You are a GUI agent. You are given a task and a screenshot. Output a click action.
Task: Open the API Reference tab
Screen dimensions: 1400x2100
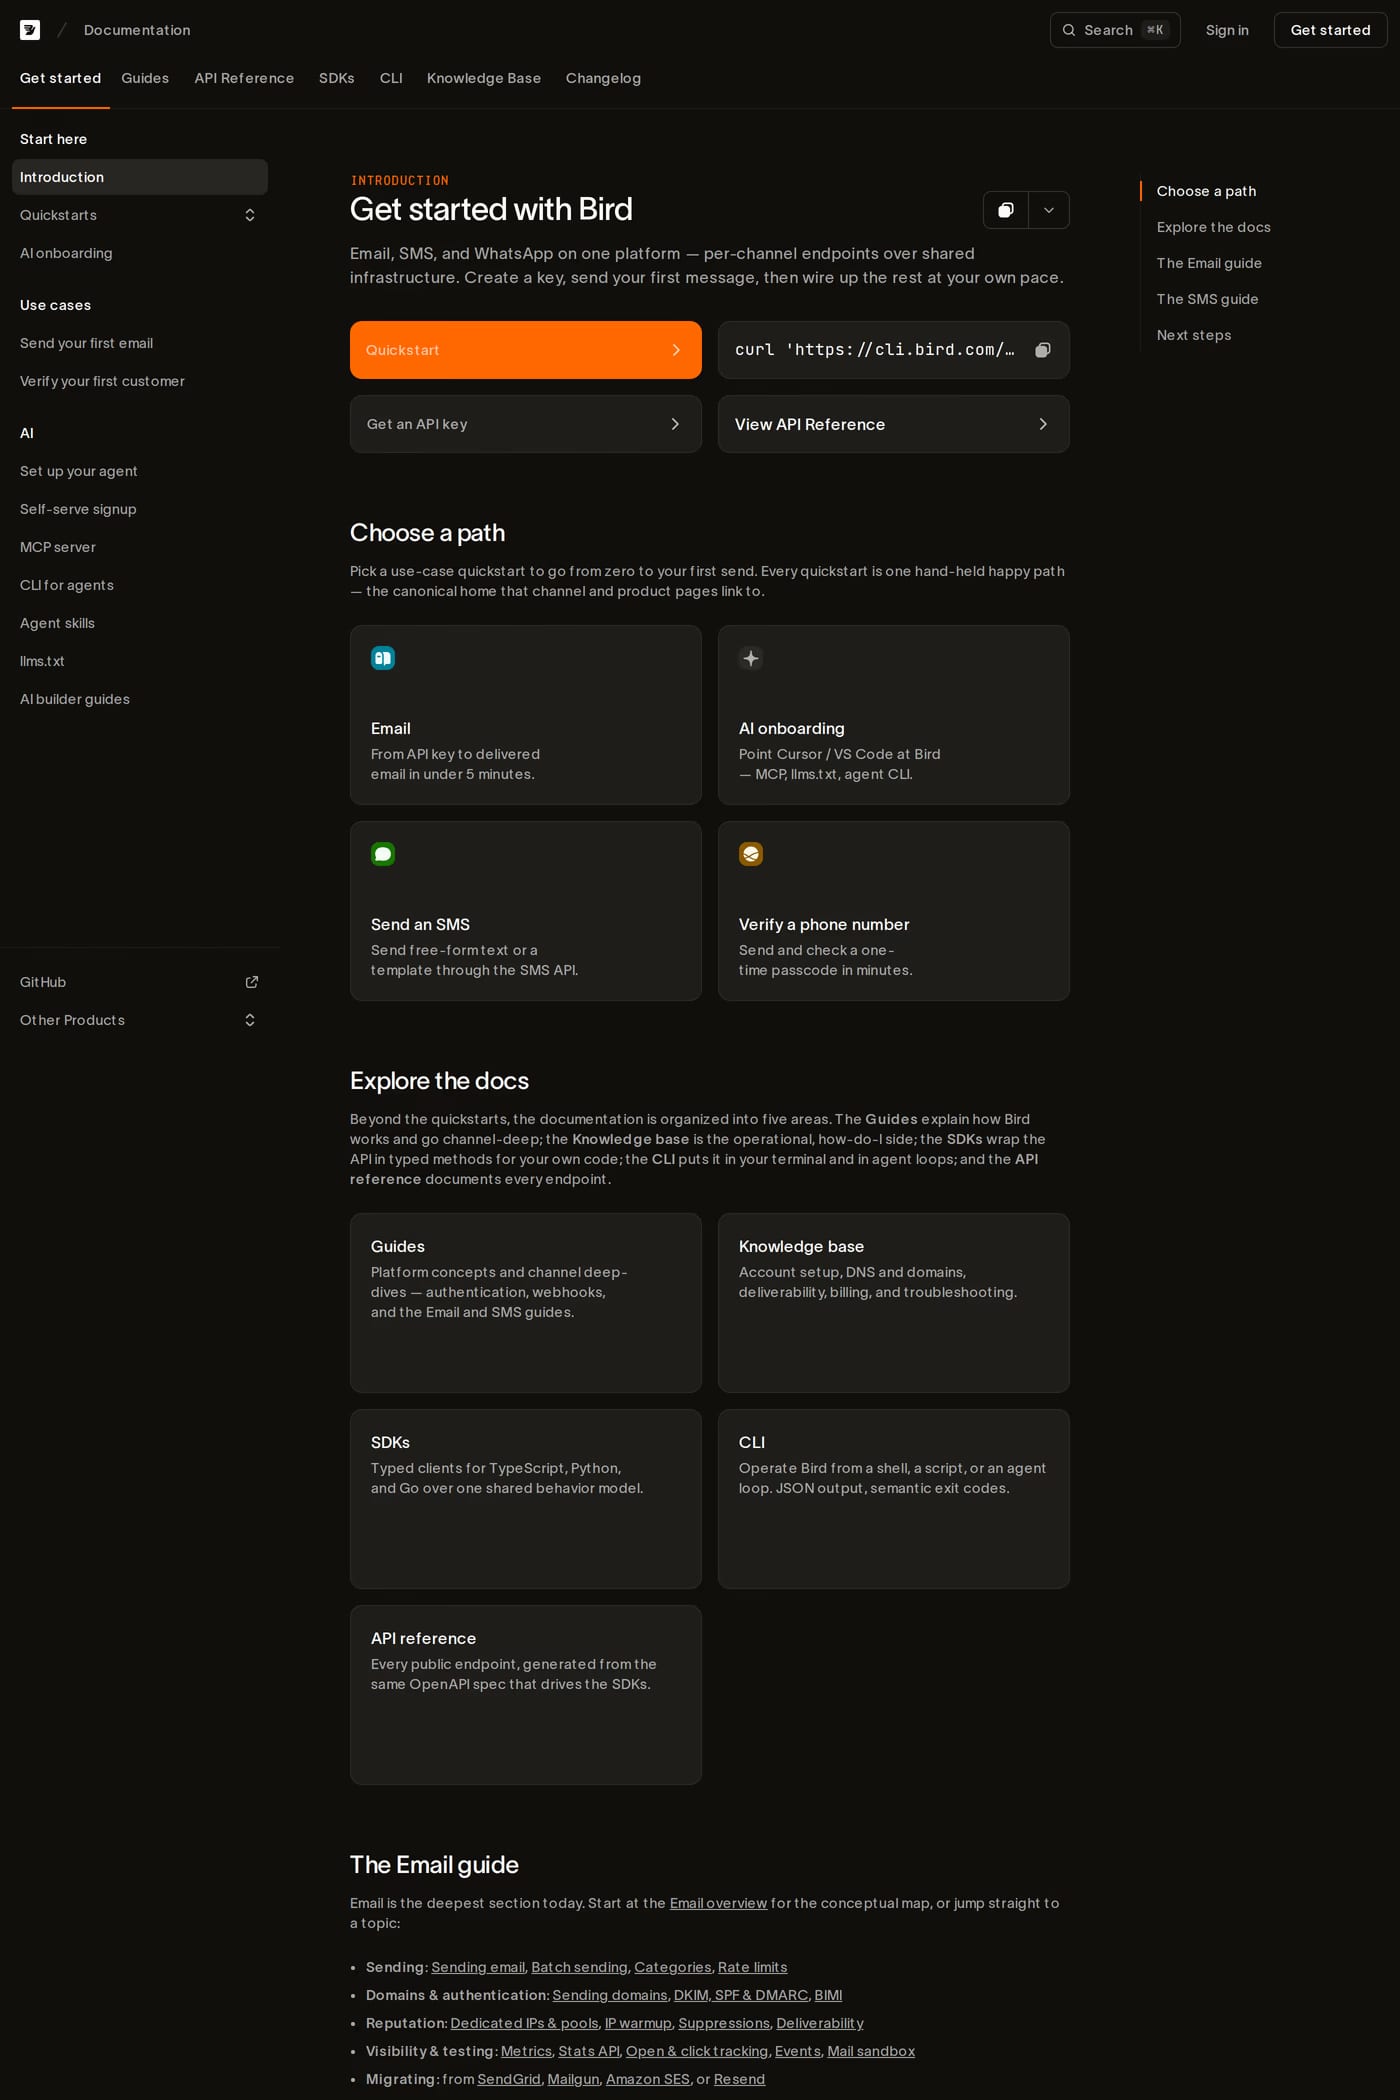[x=244, y=78]
